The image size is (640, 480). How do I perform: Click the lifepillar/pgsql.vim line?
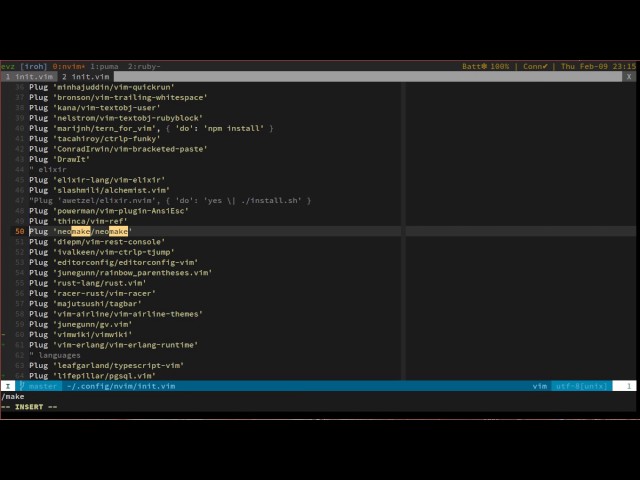[92, 376]
